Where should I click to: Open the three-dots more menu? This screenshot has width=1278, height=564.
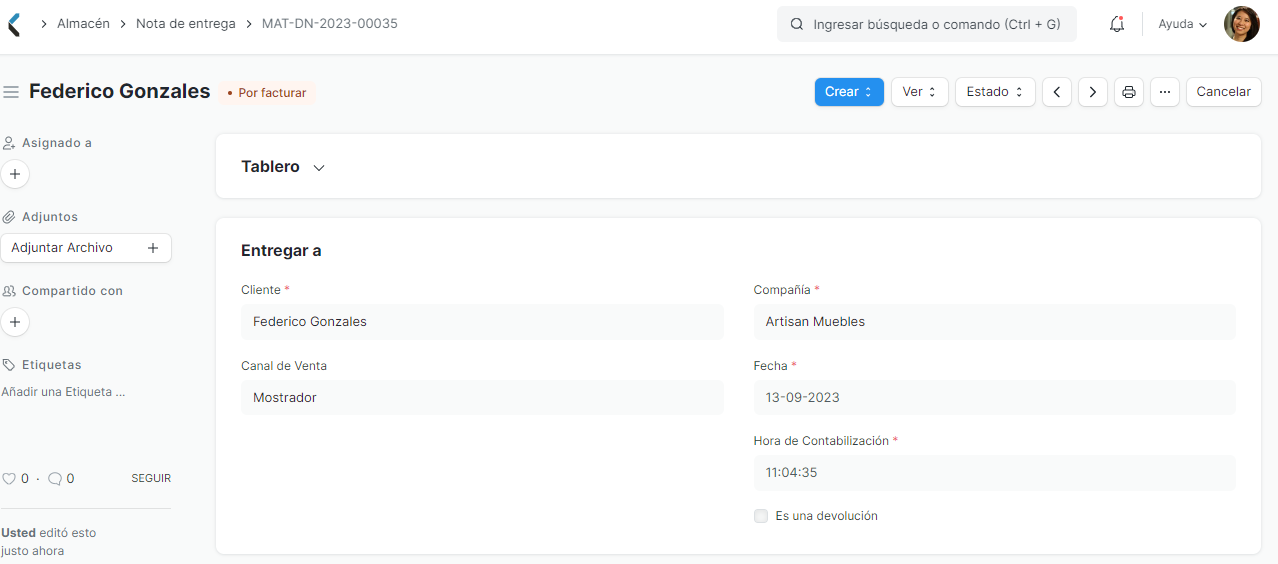[x=1165, y=92]
